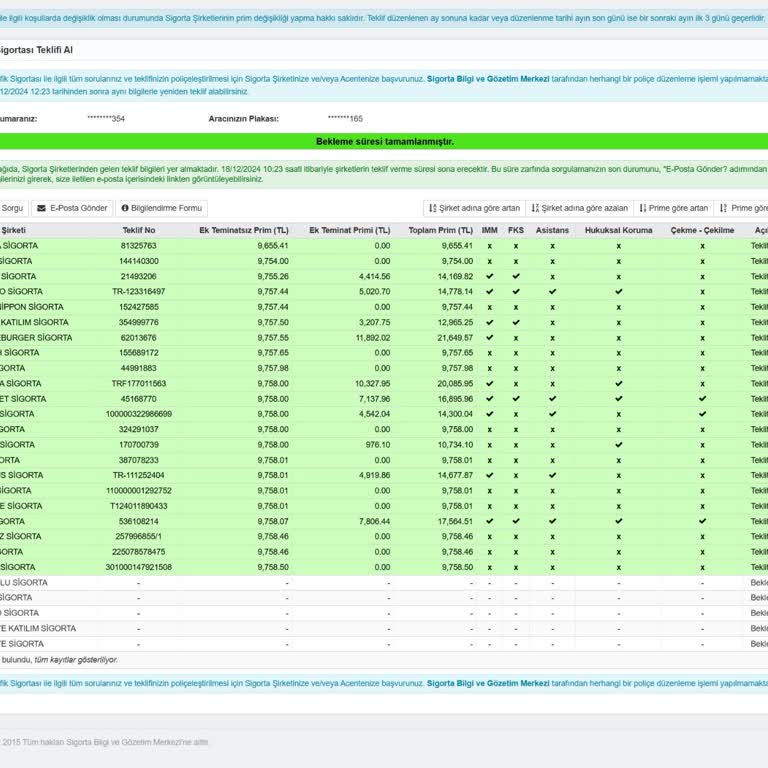Image resolution: width=768 pixels, height=768 pixels.
Task: Click the EBURGER SİGORTA company cell
Action: click(36, 337)
